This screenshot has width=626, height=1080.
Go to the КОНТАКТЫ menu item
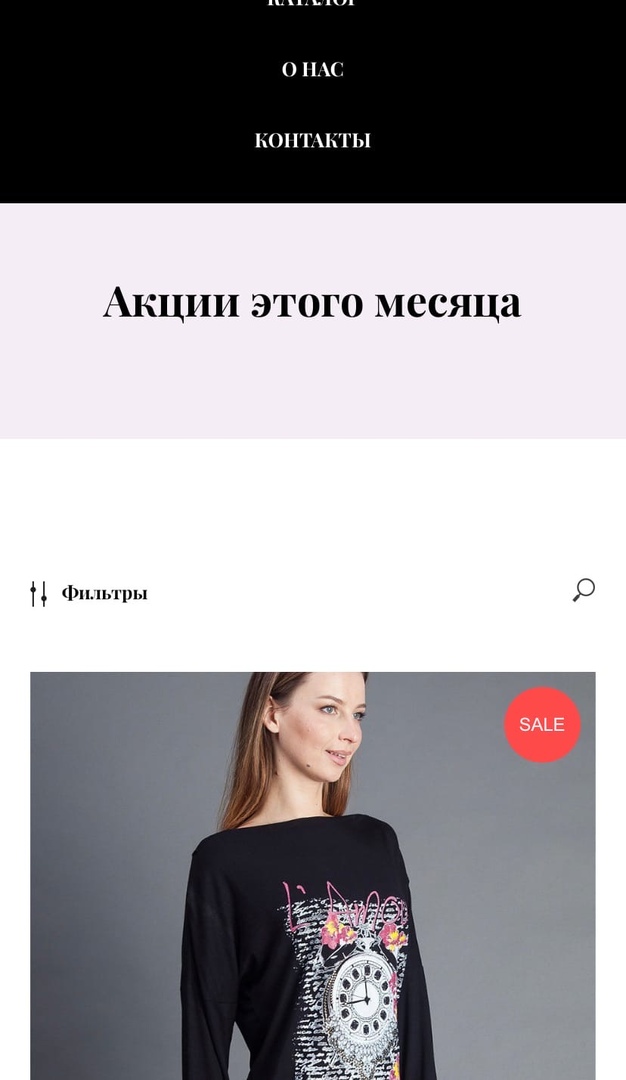[x=313, y=141]
